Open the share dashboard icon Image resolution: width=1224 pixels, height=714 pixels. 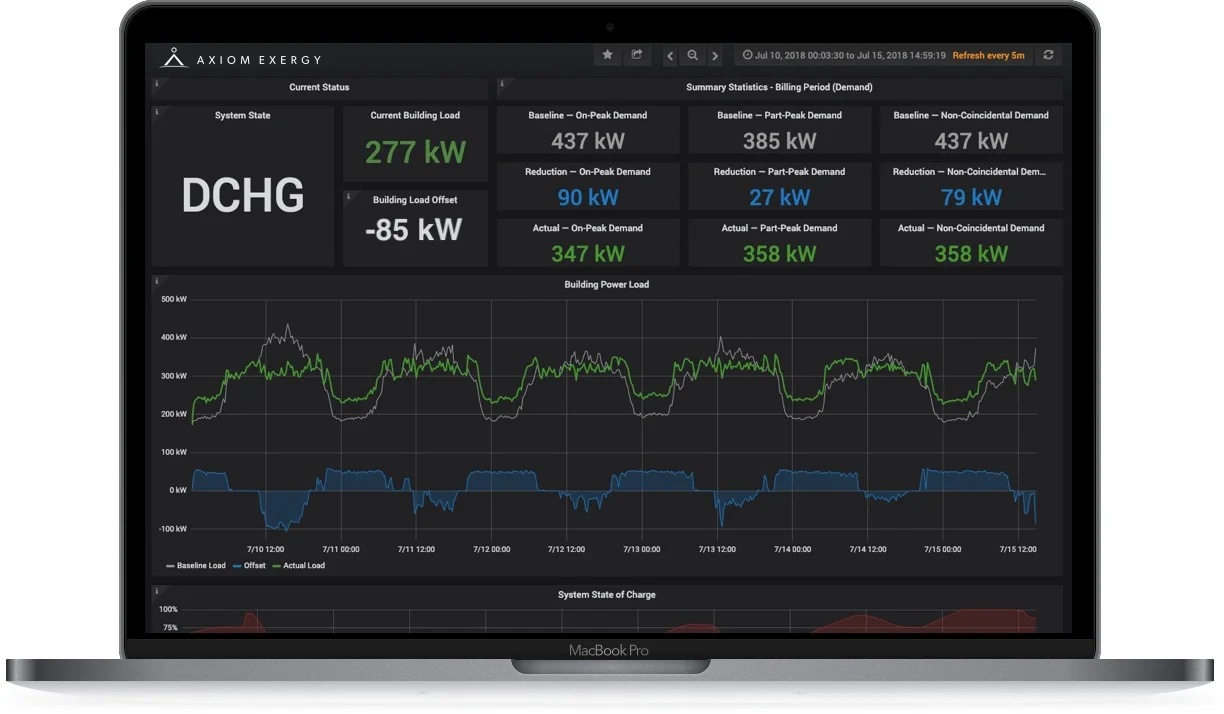[635, 56]
